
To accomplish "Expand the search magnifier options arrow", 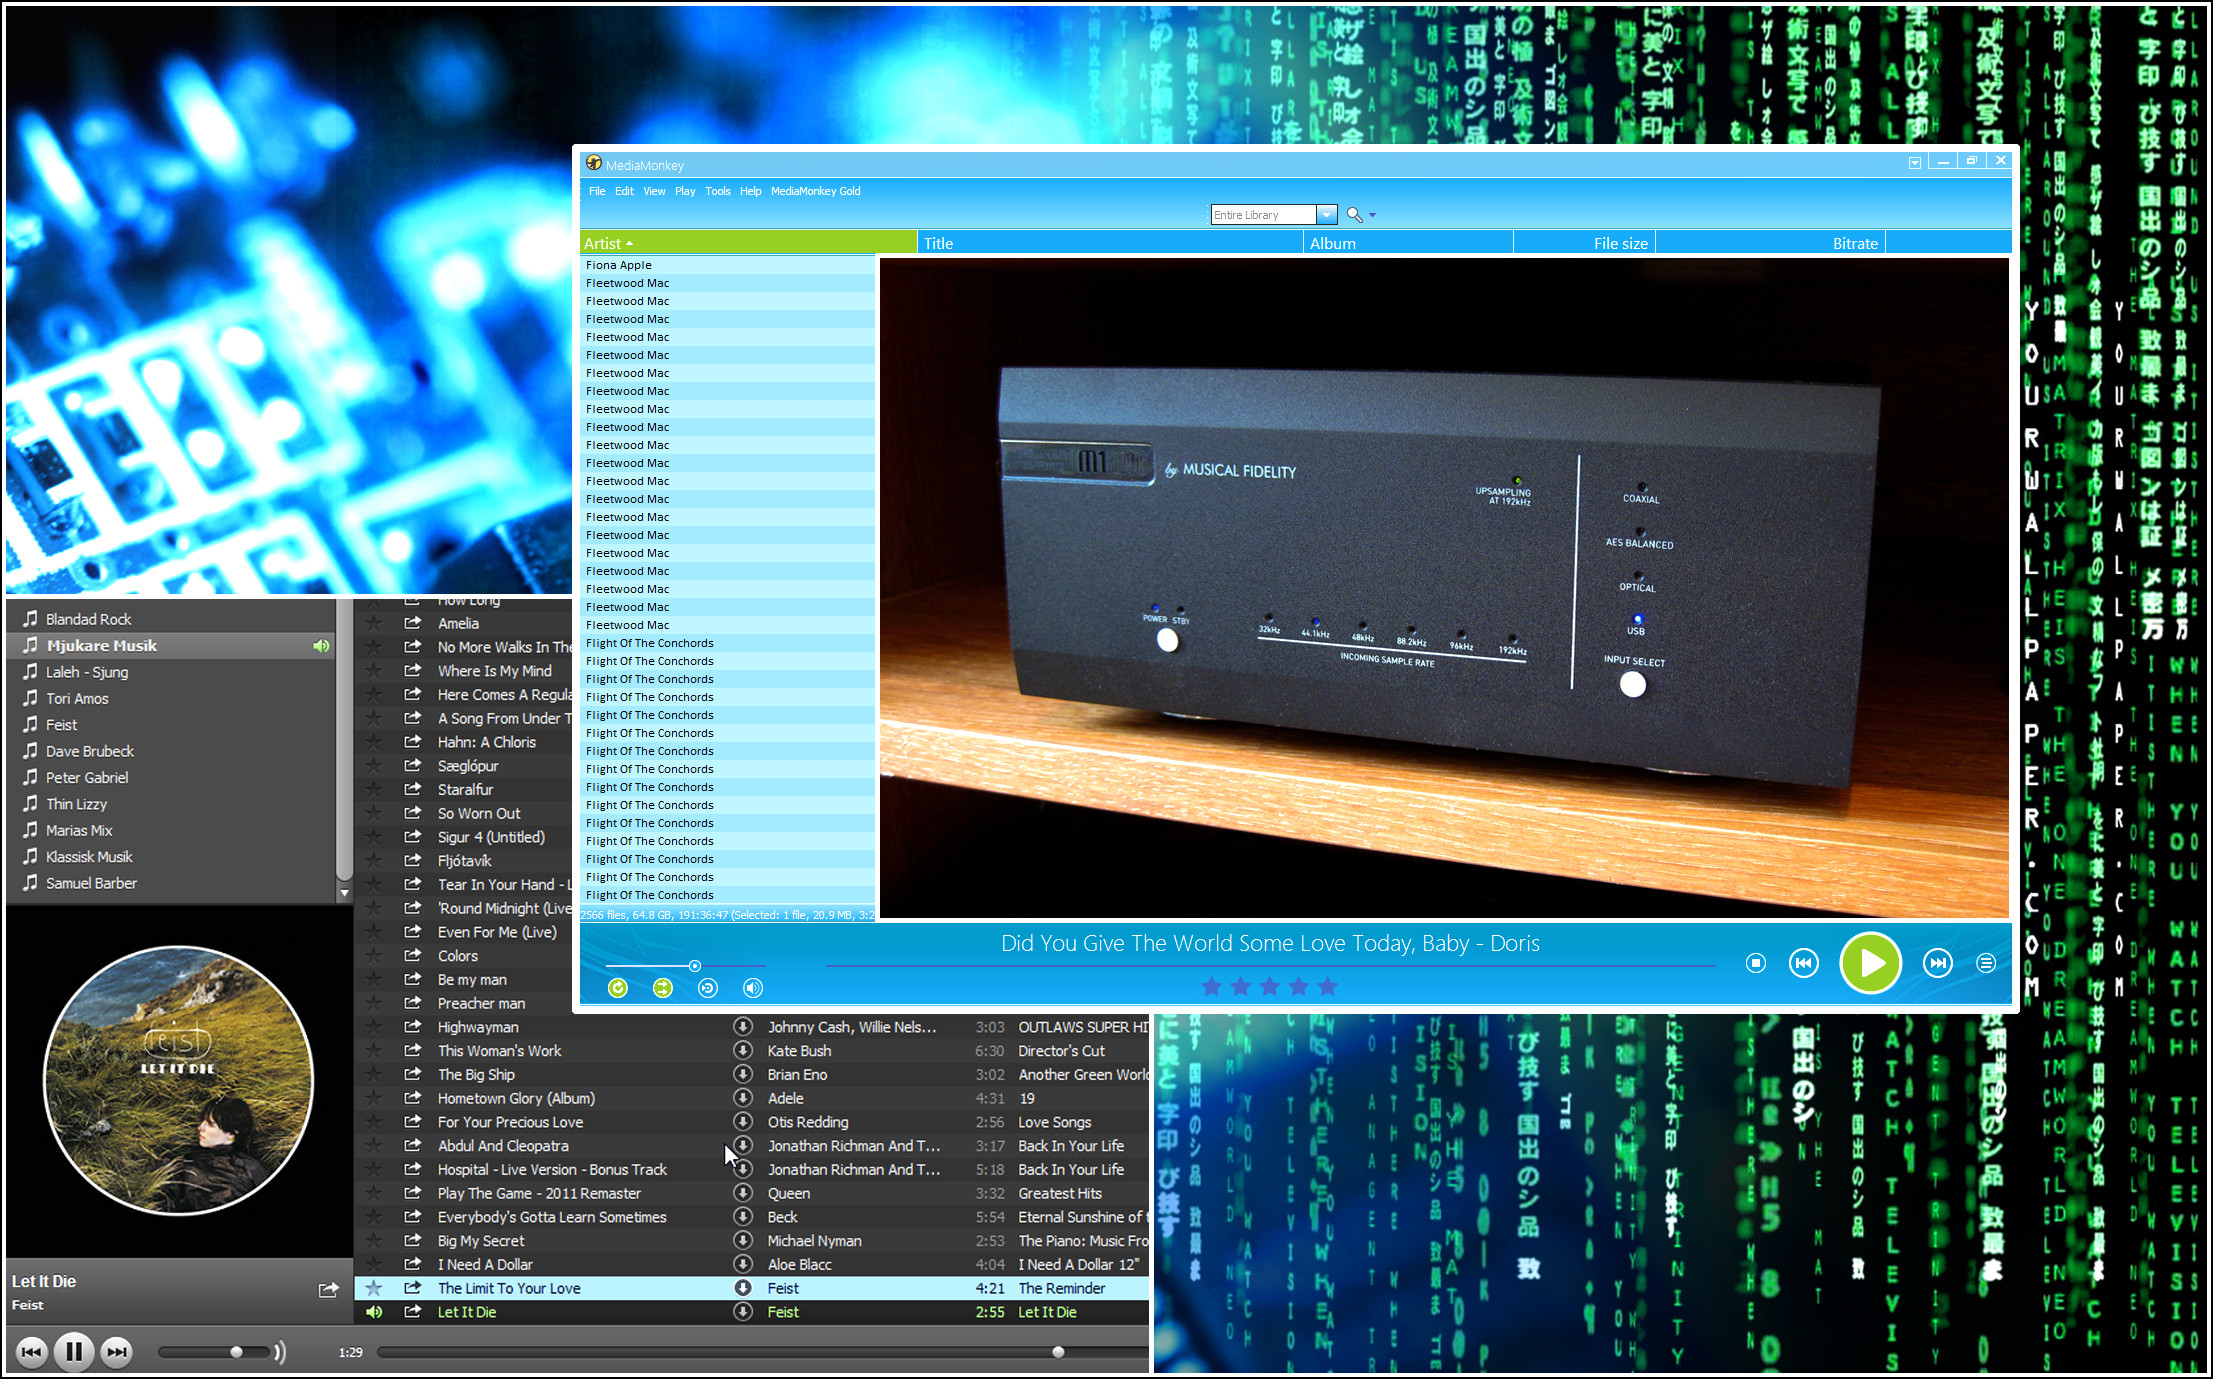I will (x=1372, y=215).
